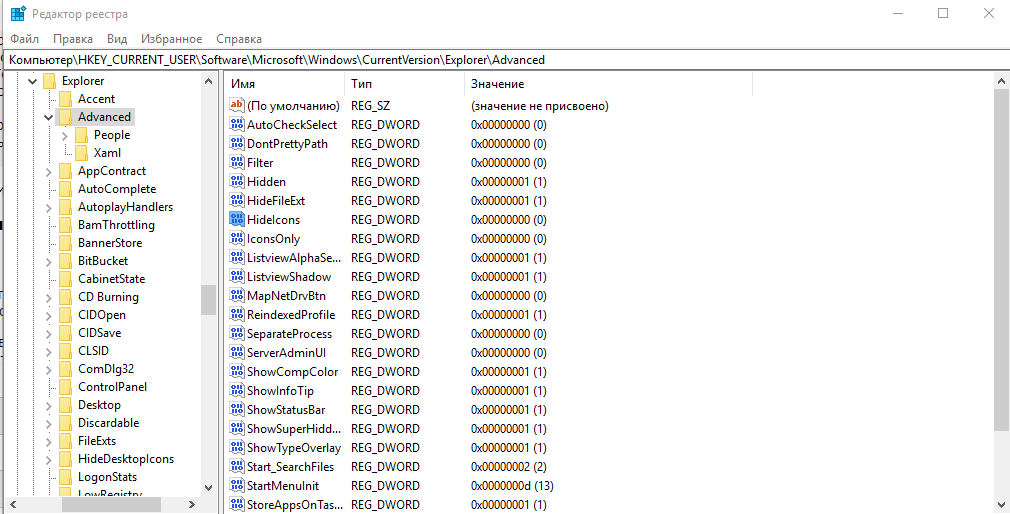Screen dimensions: 1010x514
Task: Click the IconsOnly DWORD icon
Action: (237, 238)
